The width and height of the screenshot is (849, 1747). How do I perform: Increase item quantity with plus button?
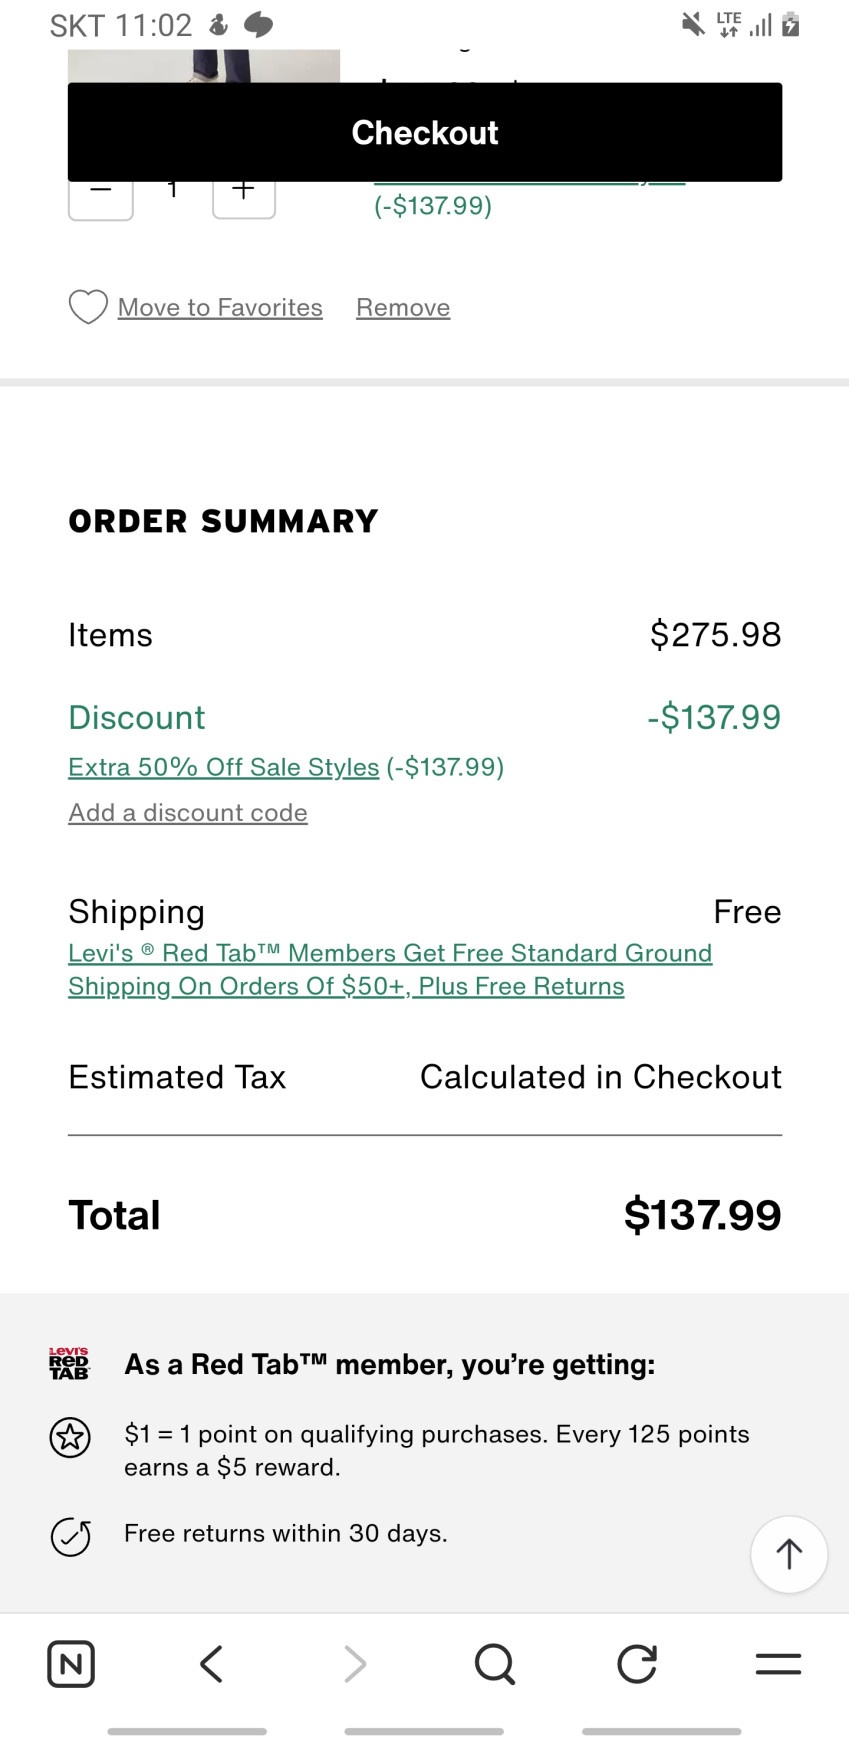[x=244, y=198]
